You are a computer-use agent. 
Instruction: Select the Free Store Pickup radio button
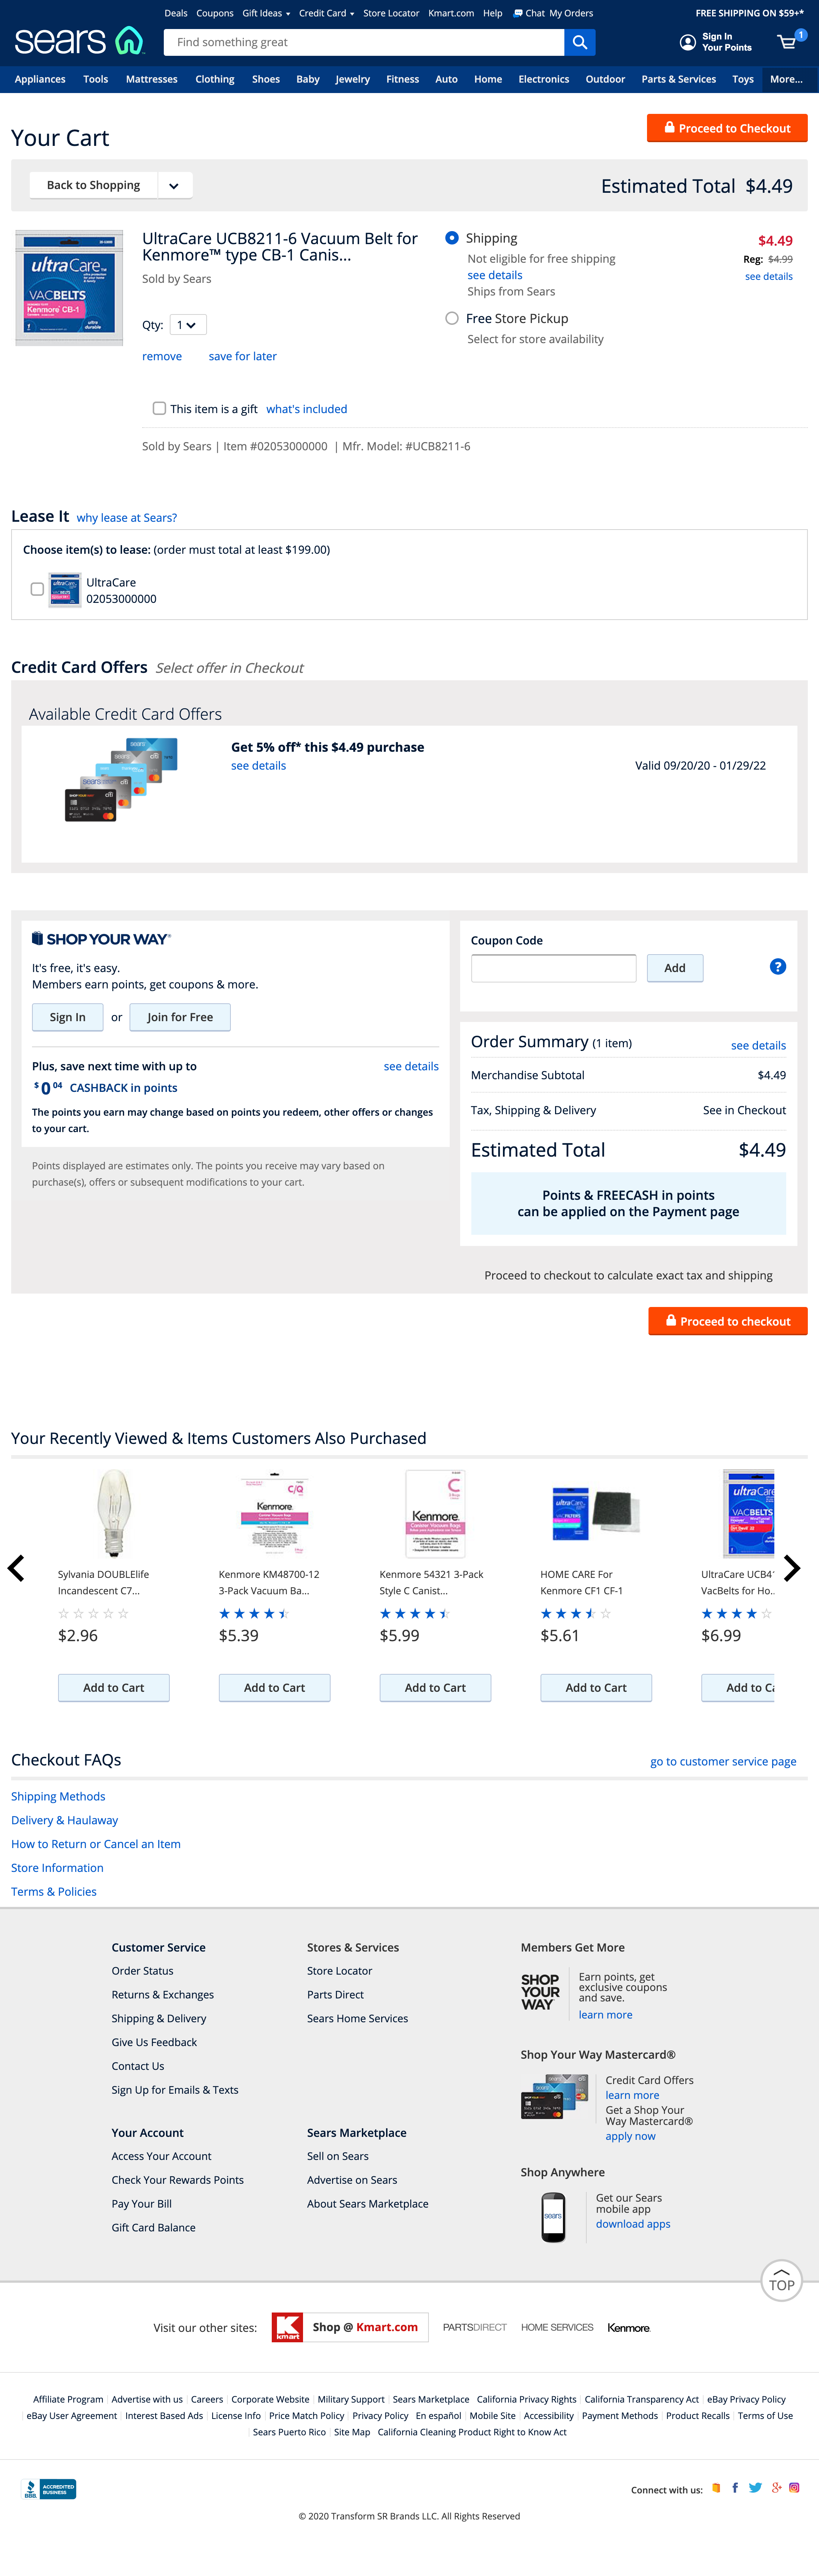click(x=451, y=318)
